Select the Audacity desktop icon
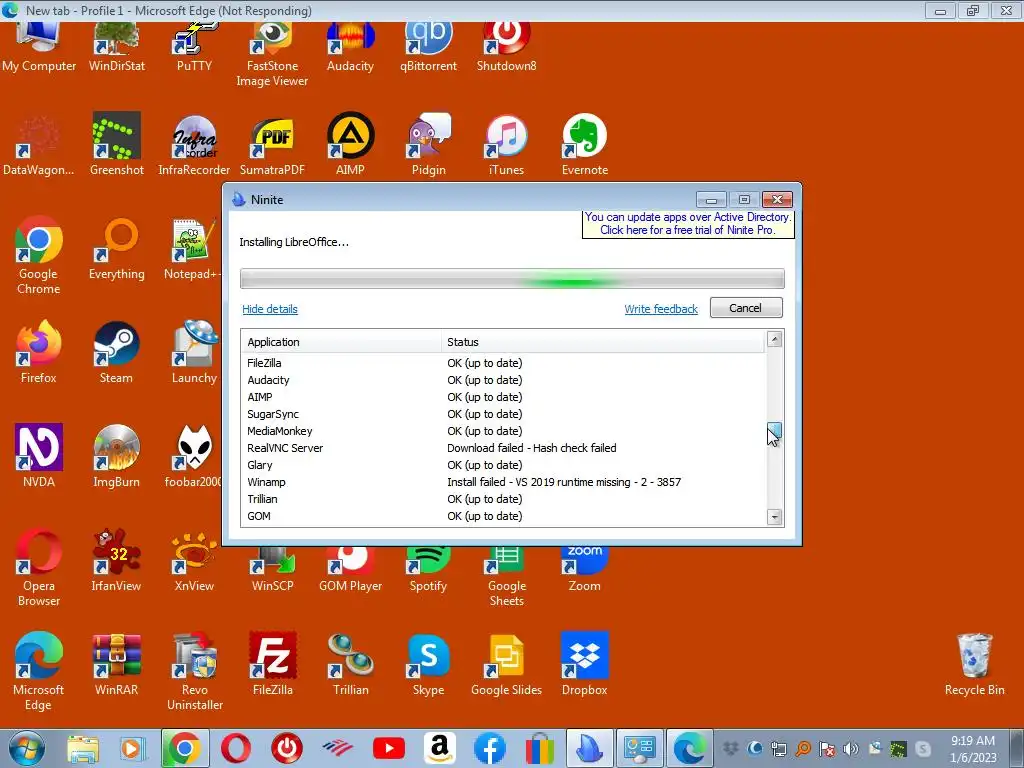The image size is (1024, 768). (x=350, y=47)
